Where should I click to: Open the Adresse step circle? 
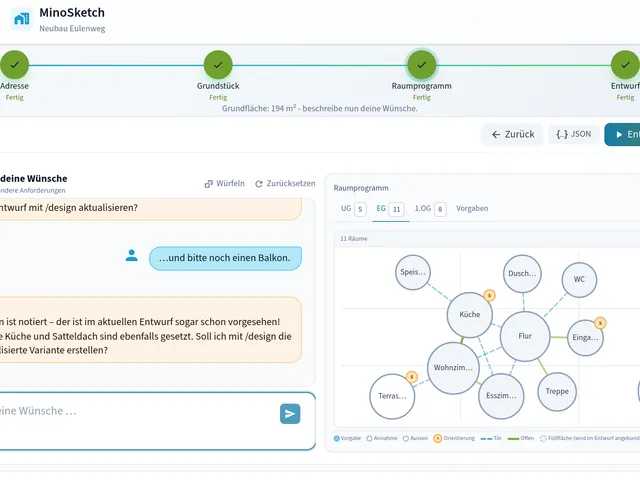[14, 64]
